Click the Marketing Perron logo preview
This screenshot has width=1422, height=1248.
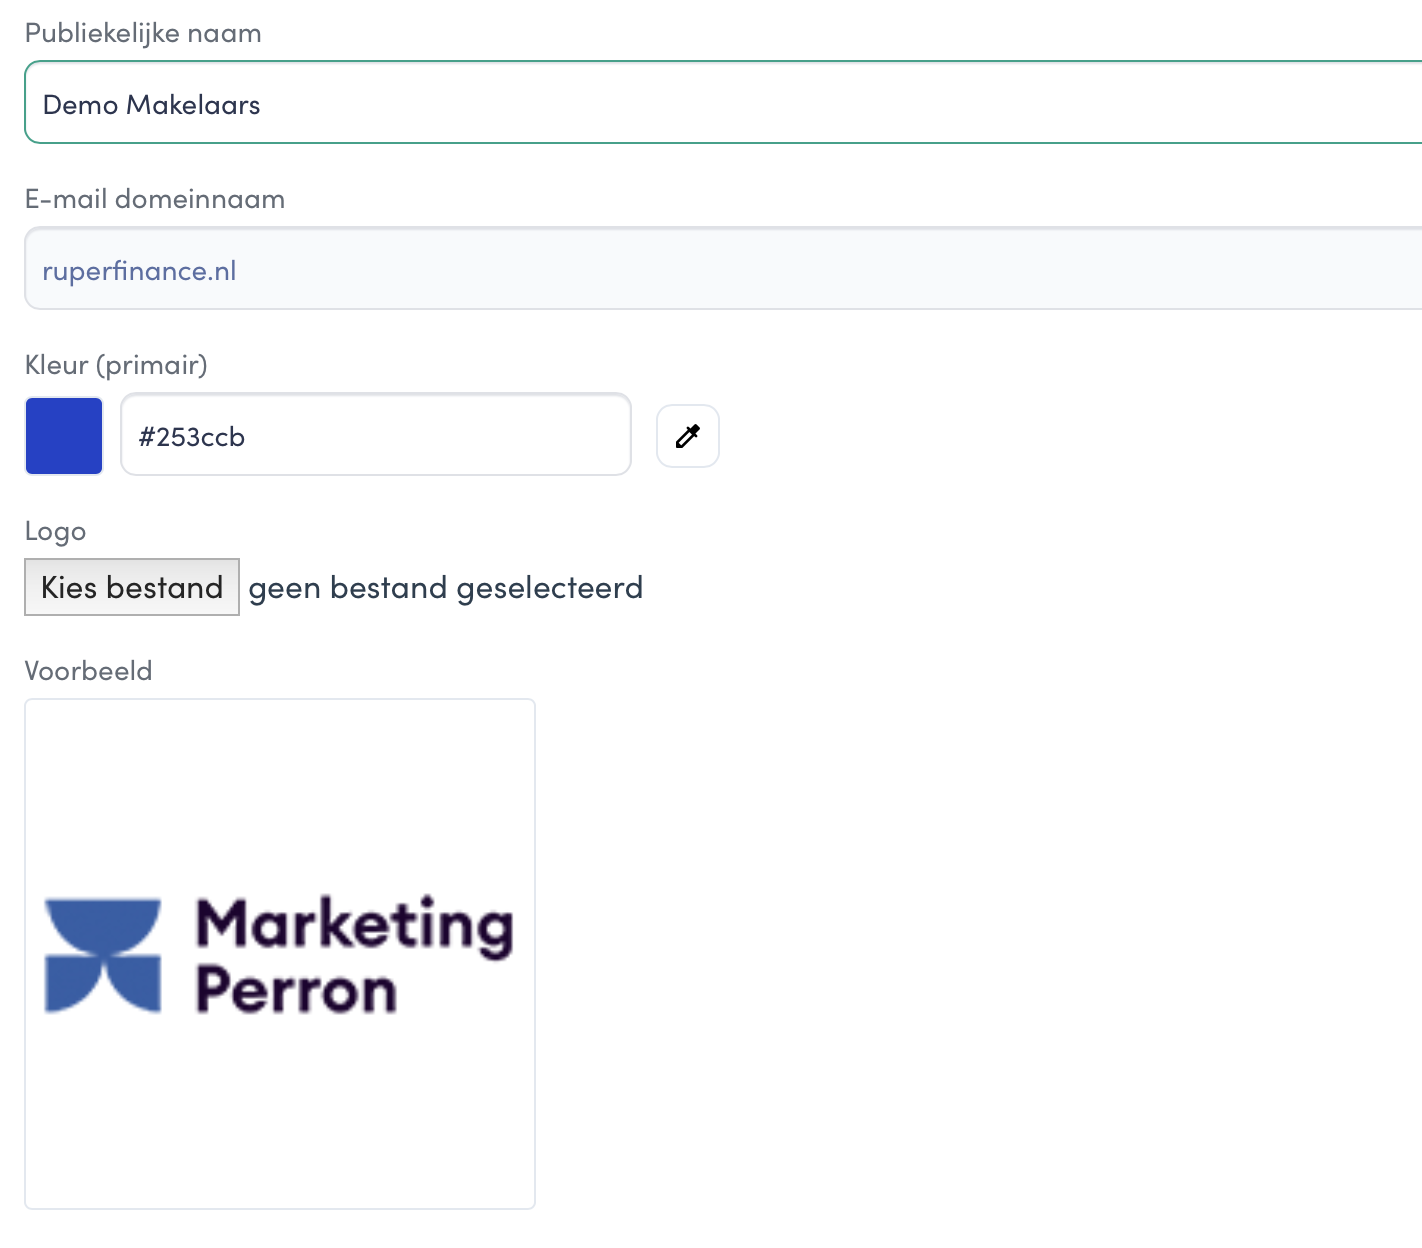pyautogui.click(x=280, y=954)
